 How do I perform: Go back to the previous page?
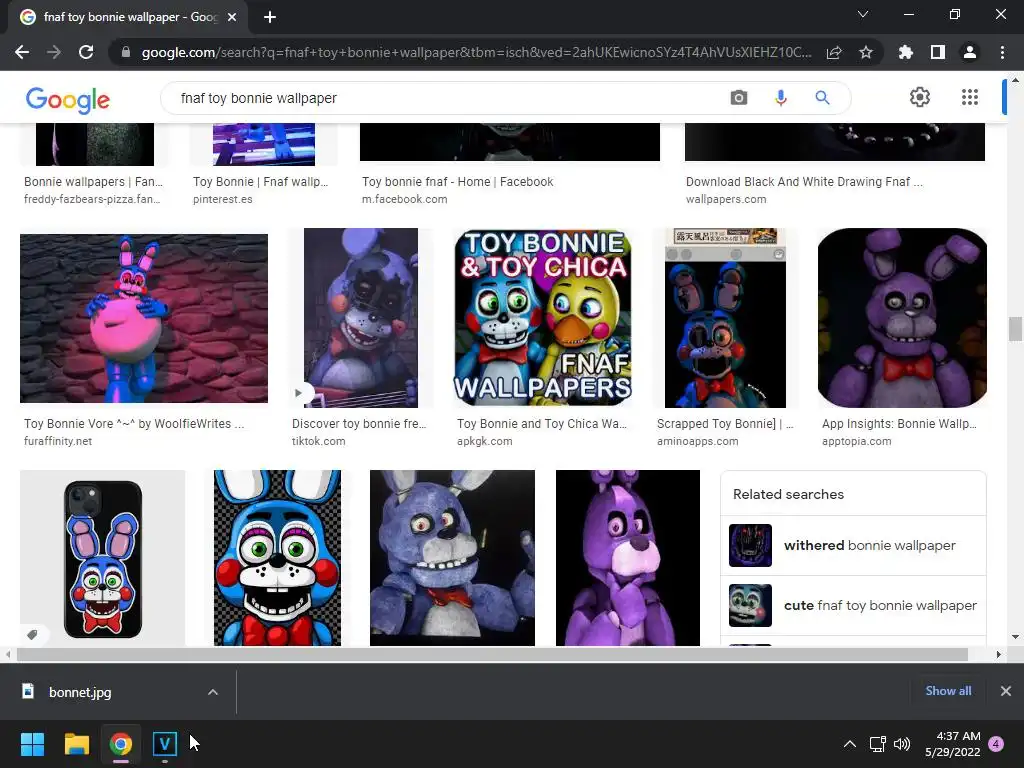(x=22, y=52)
